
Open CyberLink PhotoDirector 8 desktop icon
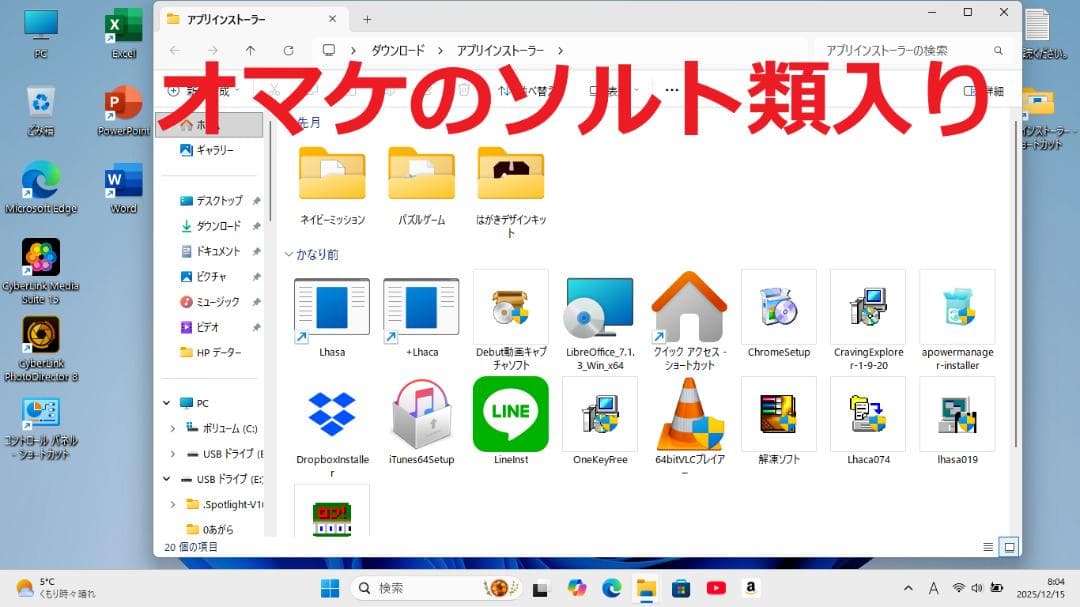41,349
